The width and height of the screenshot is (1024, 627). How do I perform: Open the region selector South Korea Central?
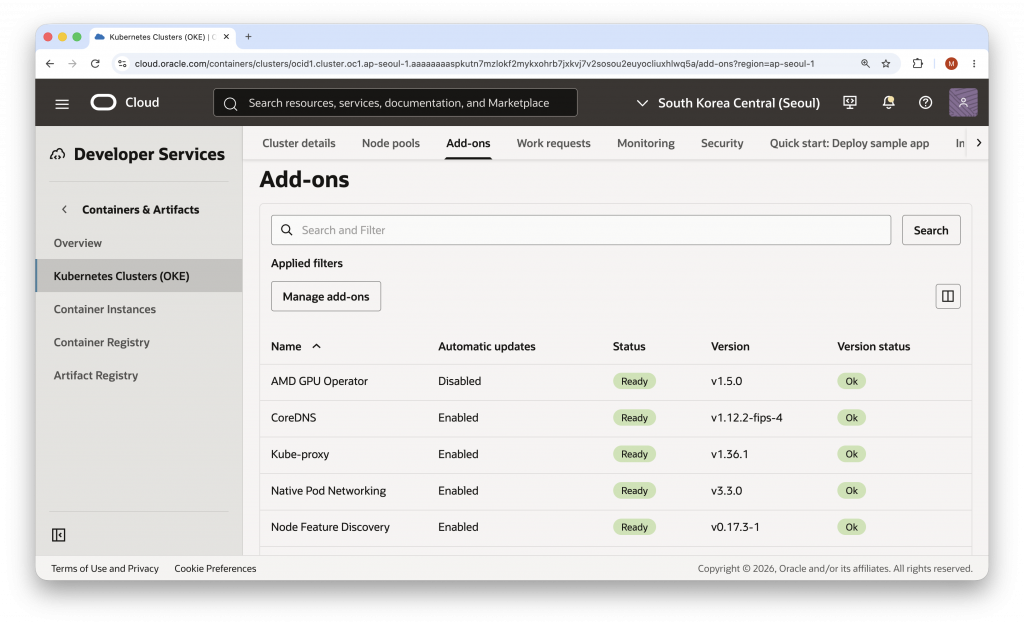[x=728, y=103]
